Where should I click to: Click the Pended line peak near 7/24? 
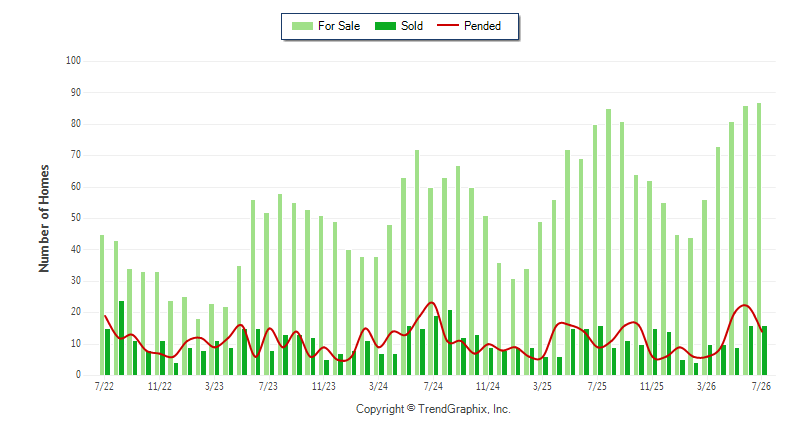432,302
